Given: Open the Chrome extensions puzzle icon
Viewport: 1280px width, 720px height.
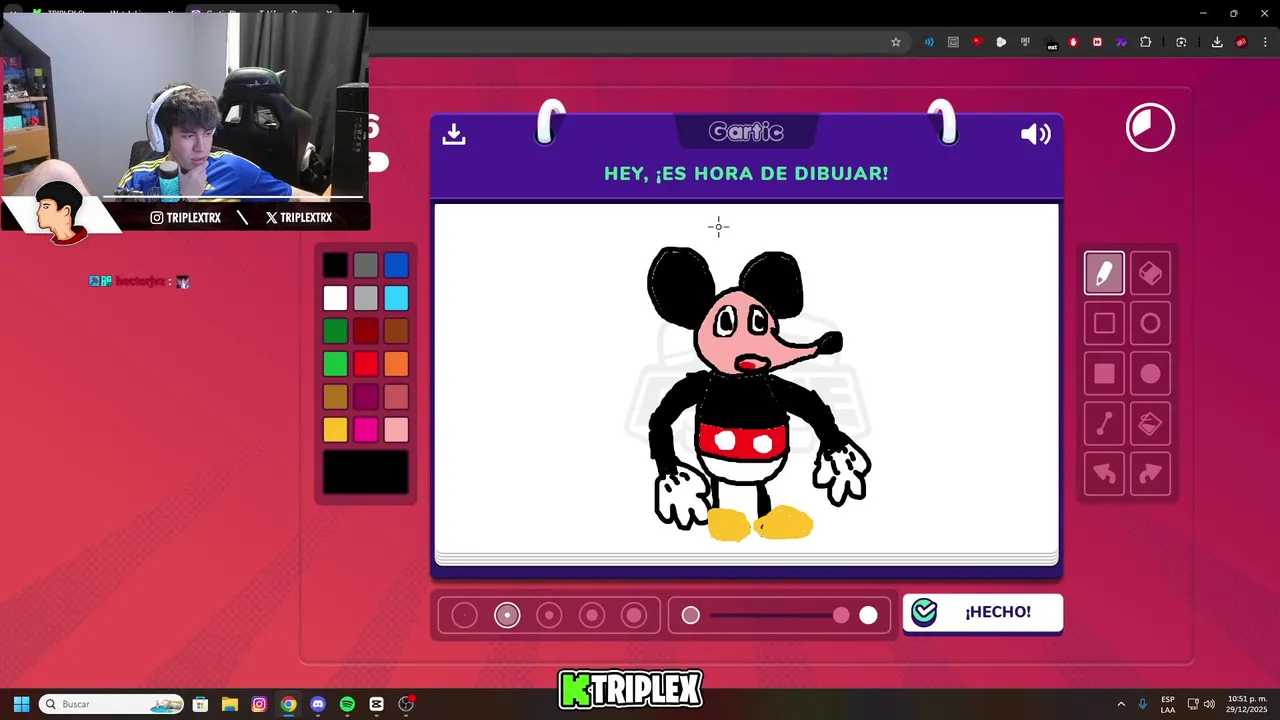Looking at the screenshot, I should [1146, 42].
